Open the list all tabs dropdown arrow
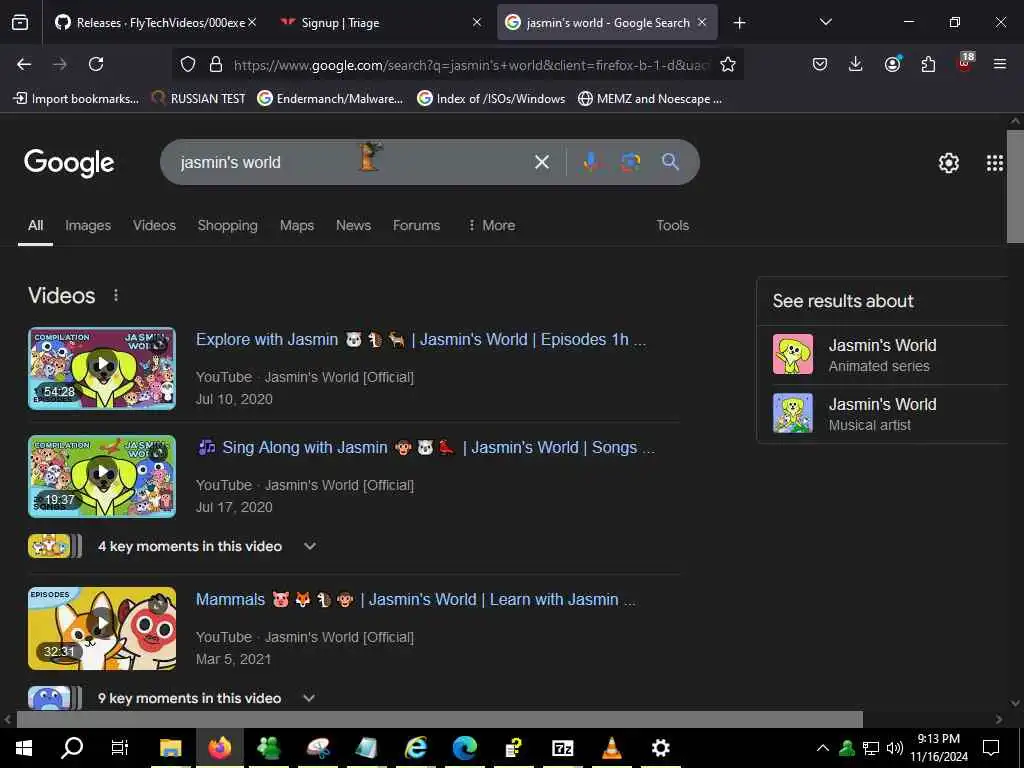This screenshot has width=1024, height=768. [x=825, y=22]
